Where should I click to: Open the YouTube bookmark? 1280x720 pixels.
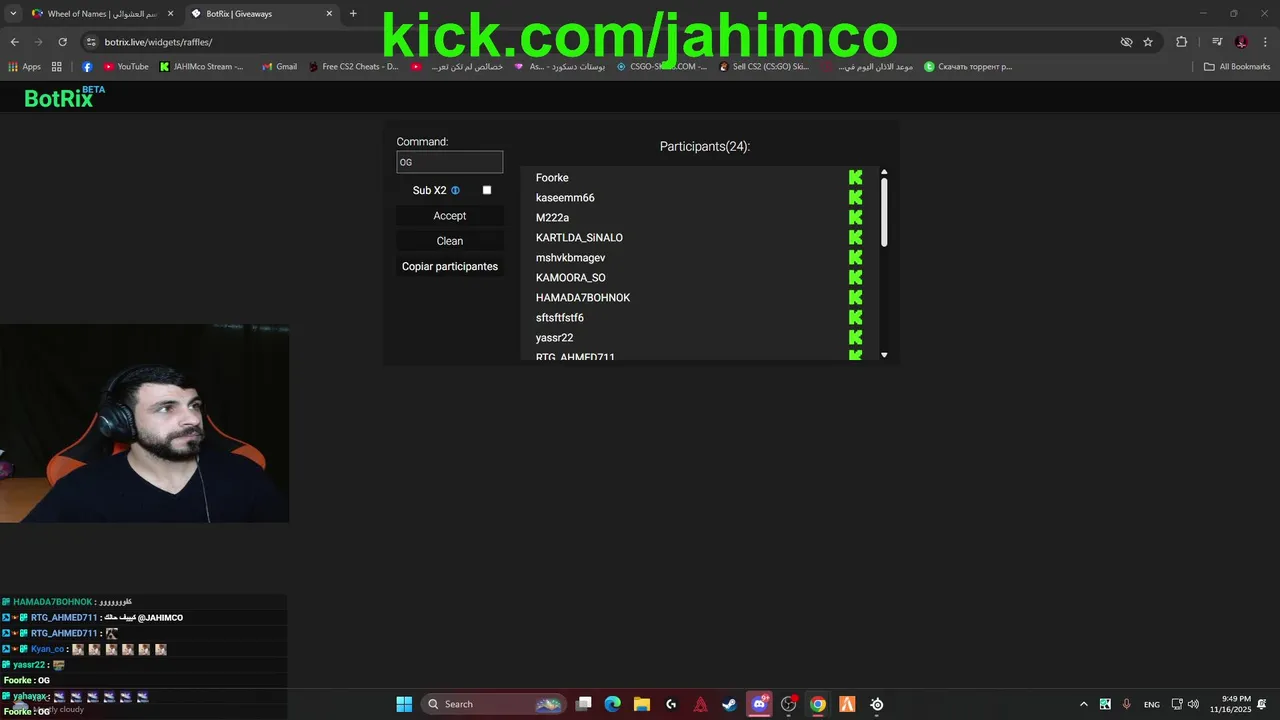click(125, 67)
